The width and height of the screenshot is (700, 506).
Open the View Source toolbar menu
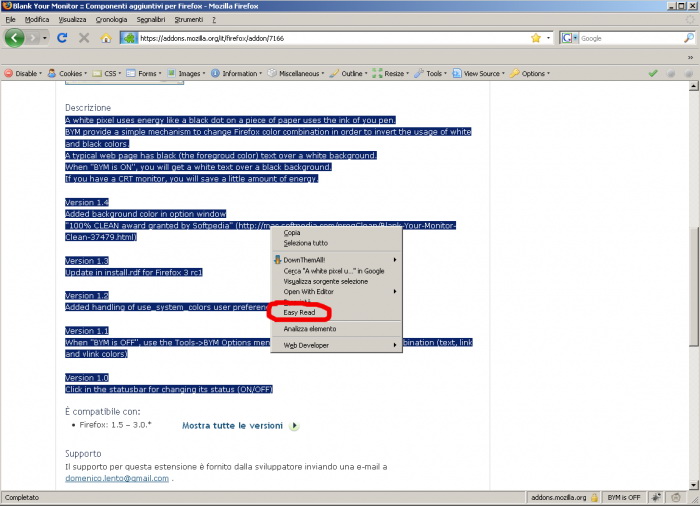[478, 73]
